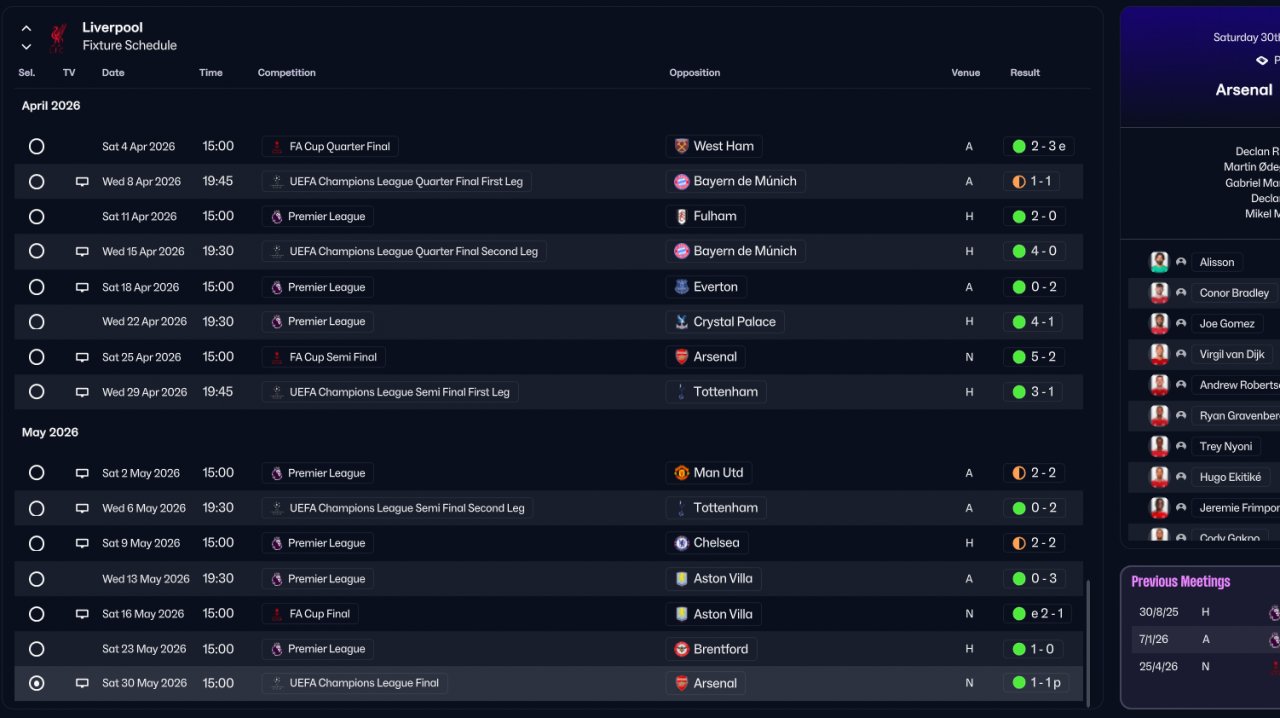The width and height of the screenshot is (1280, 718).
Task: Sort fixtures by Result column header
Action: pos(1025,73)
